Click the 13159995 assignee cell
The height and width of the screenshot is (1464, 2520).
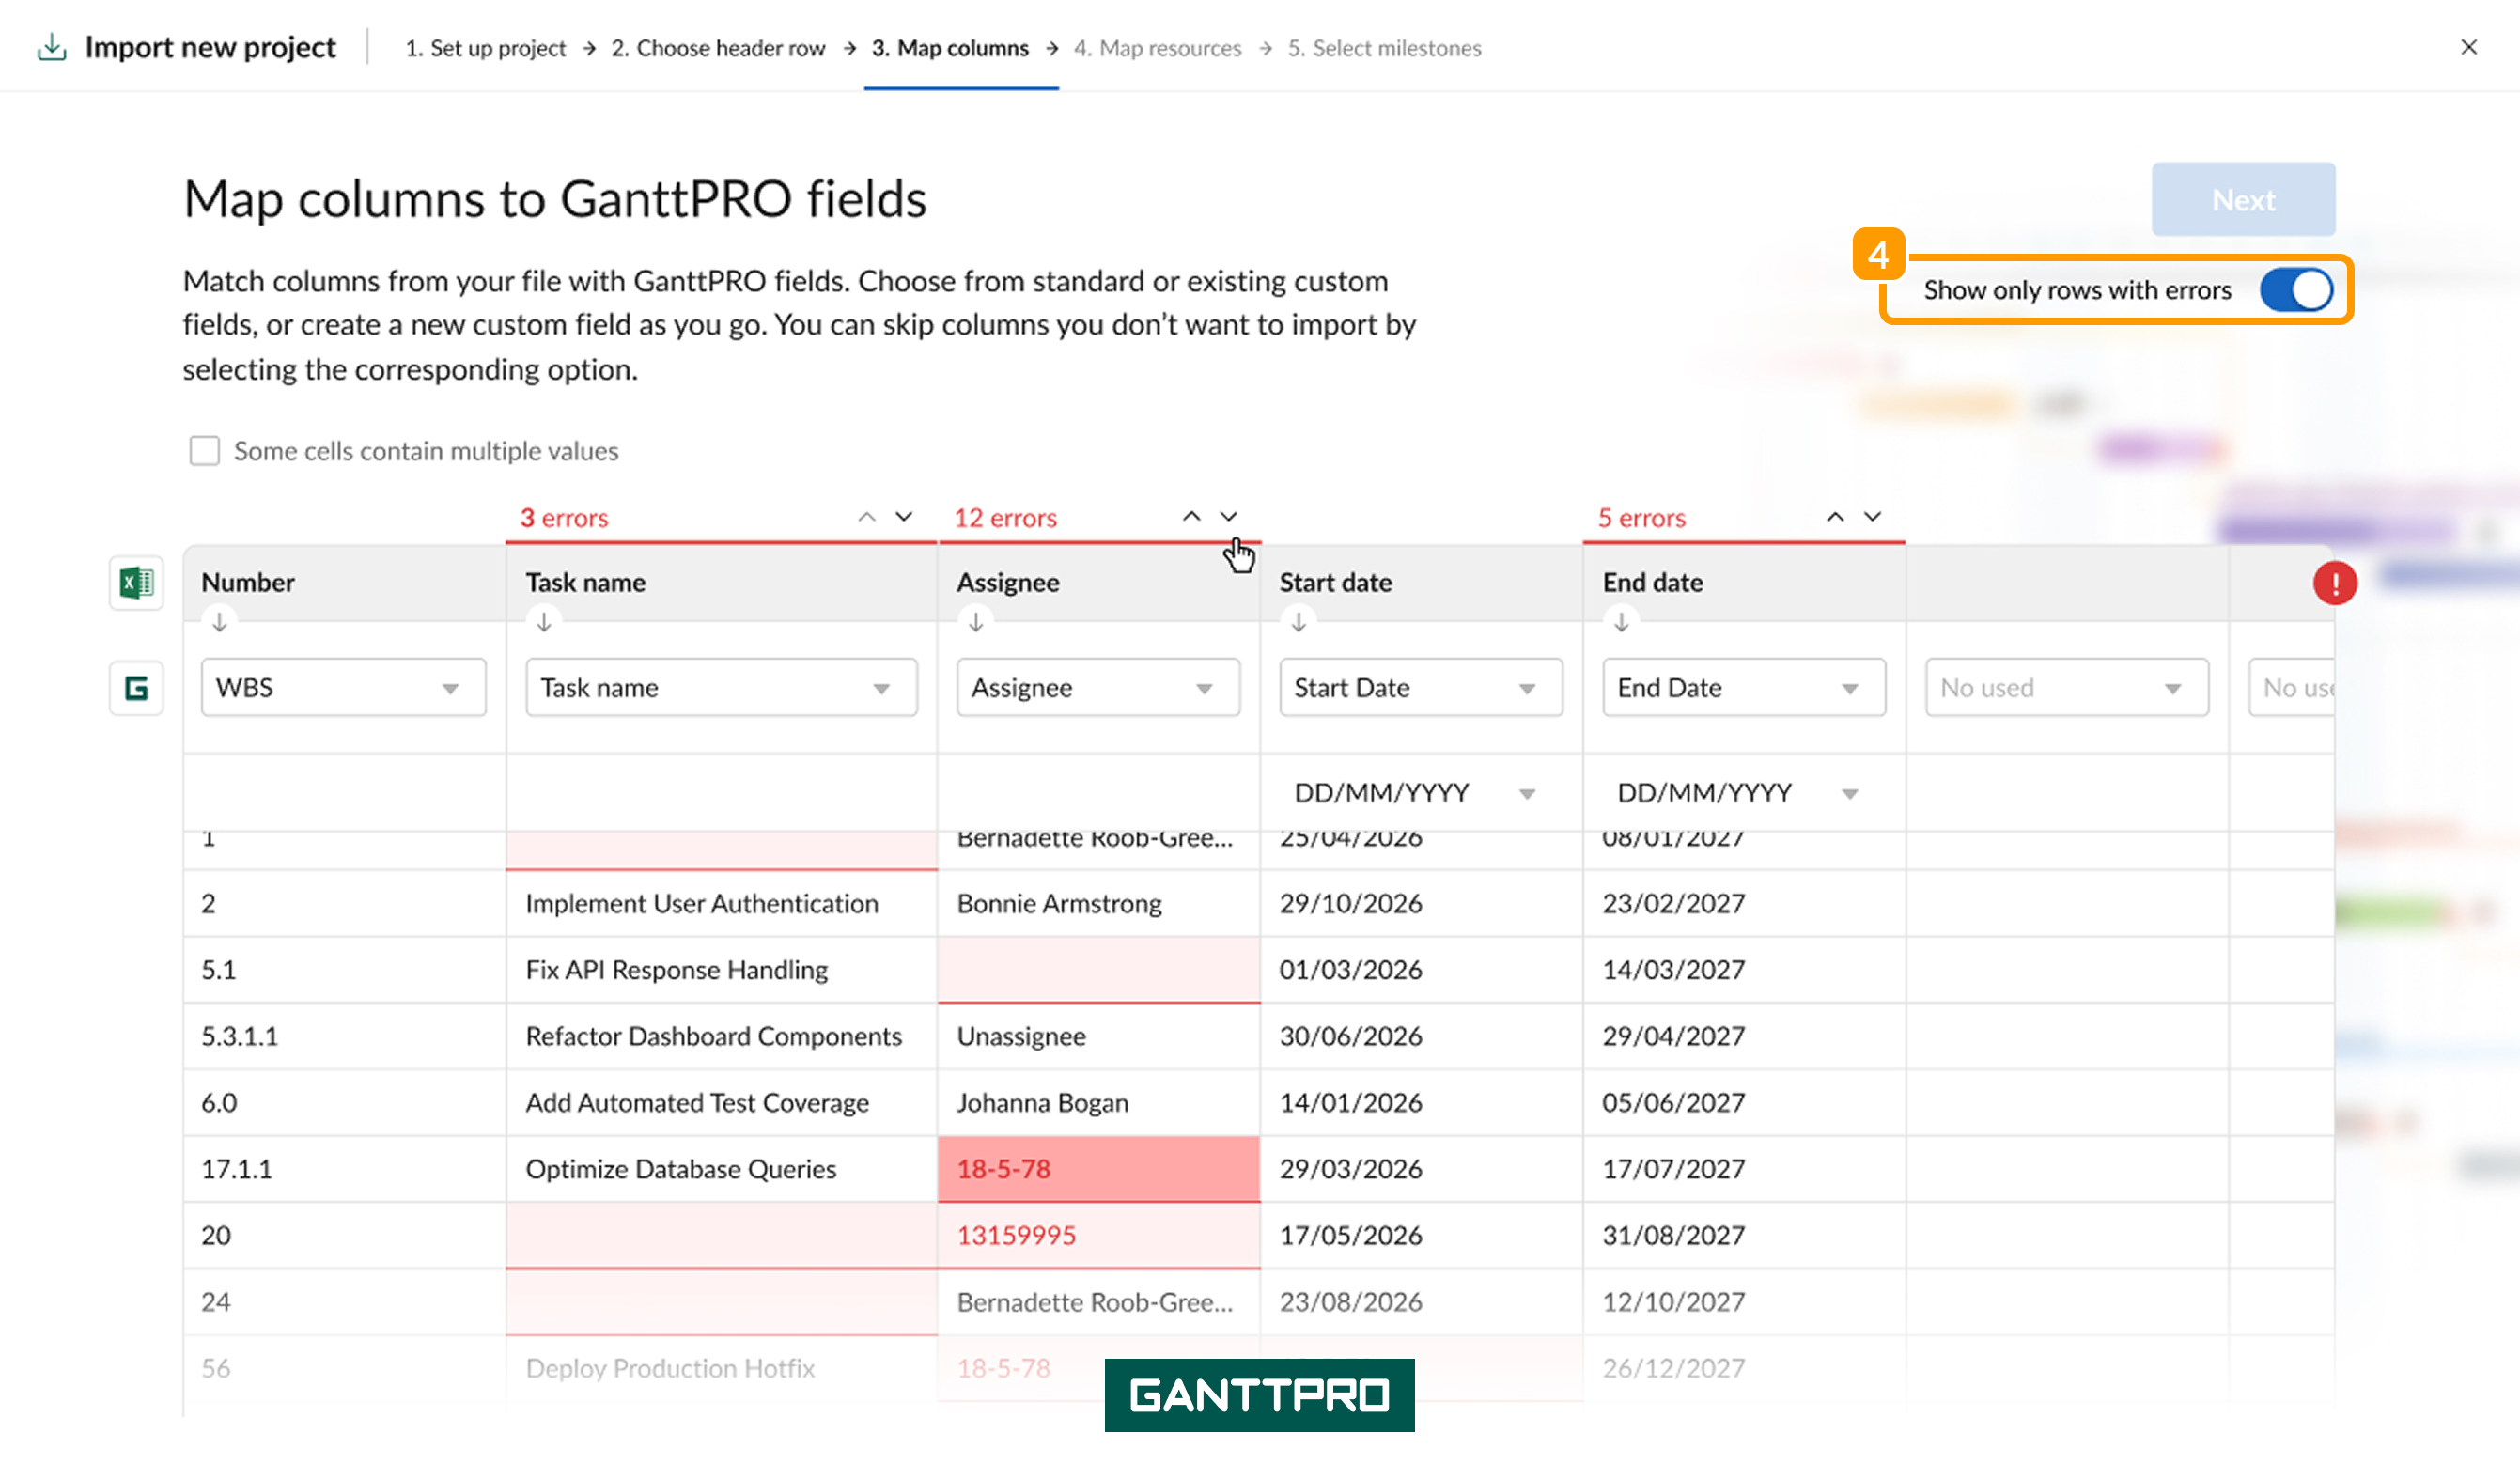click(x=1098, y=1235)
